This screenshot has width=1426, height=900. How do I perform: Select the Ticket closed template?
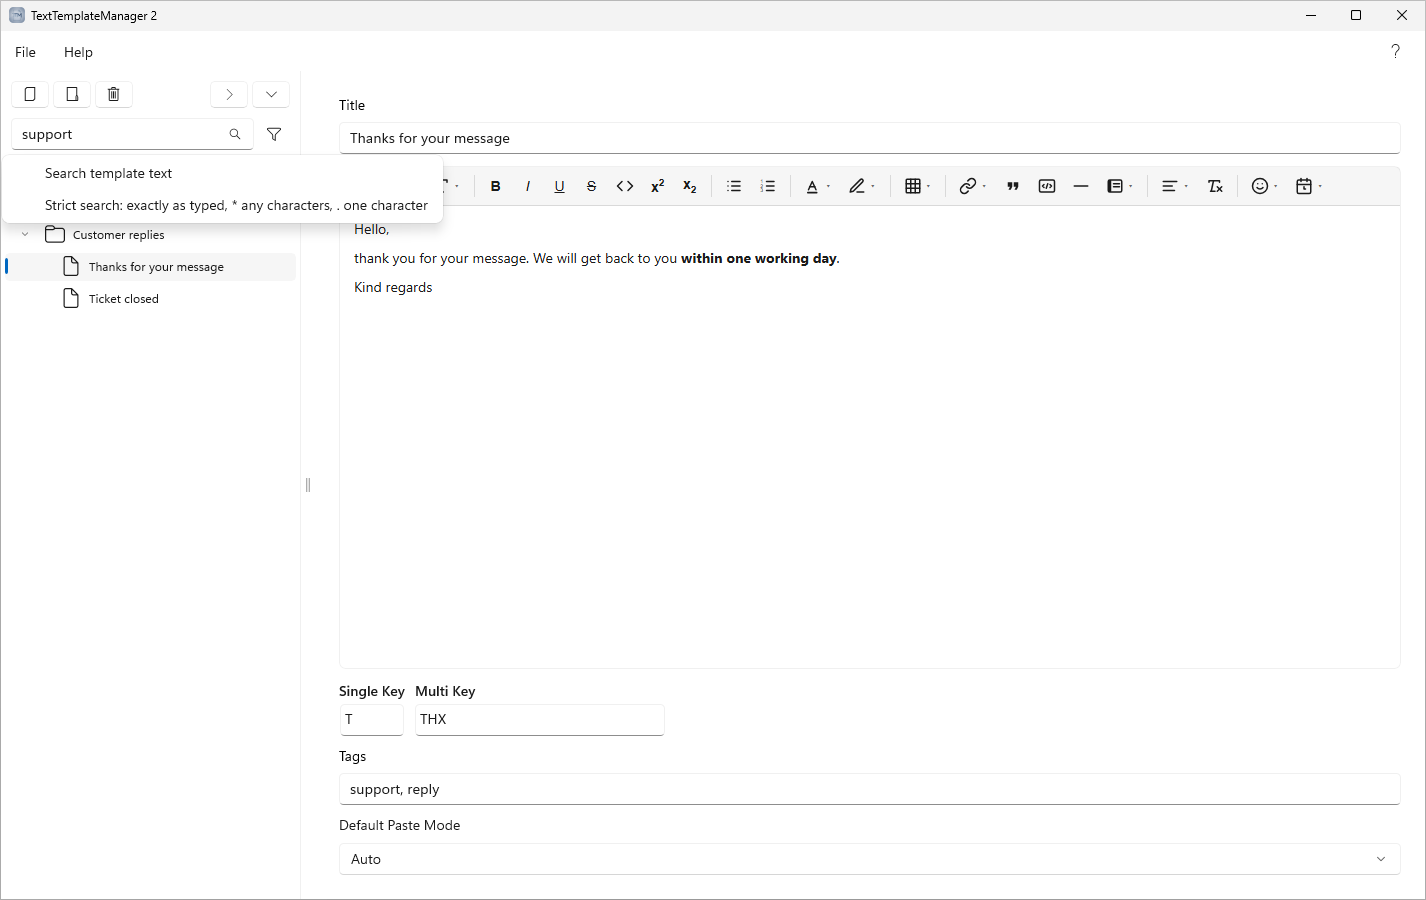151,299
